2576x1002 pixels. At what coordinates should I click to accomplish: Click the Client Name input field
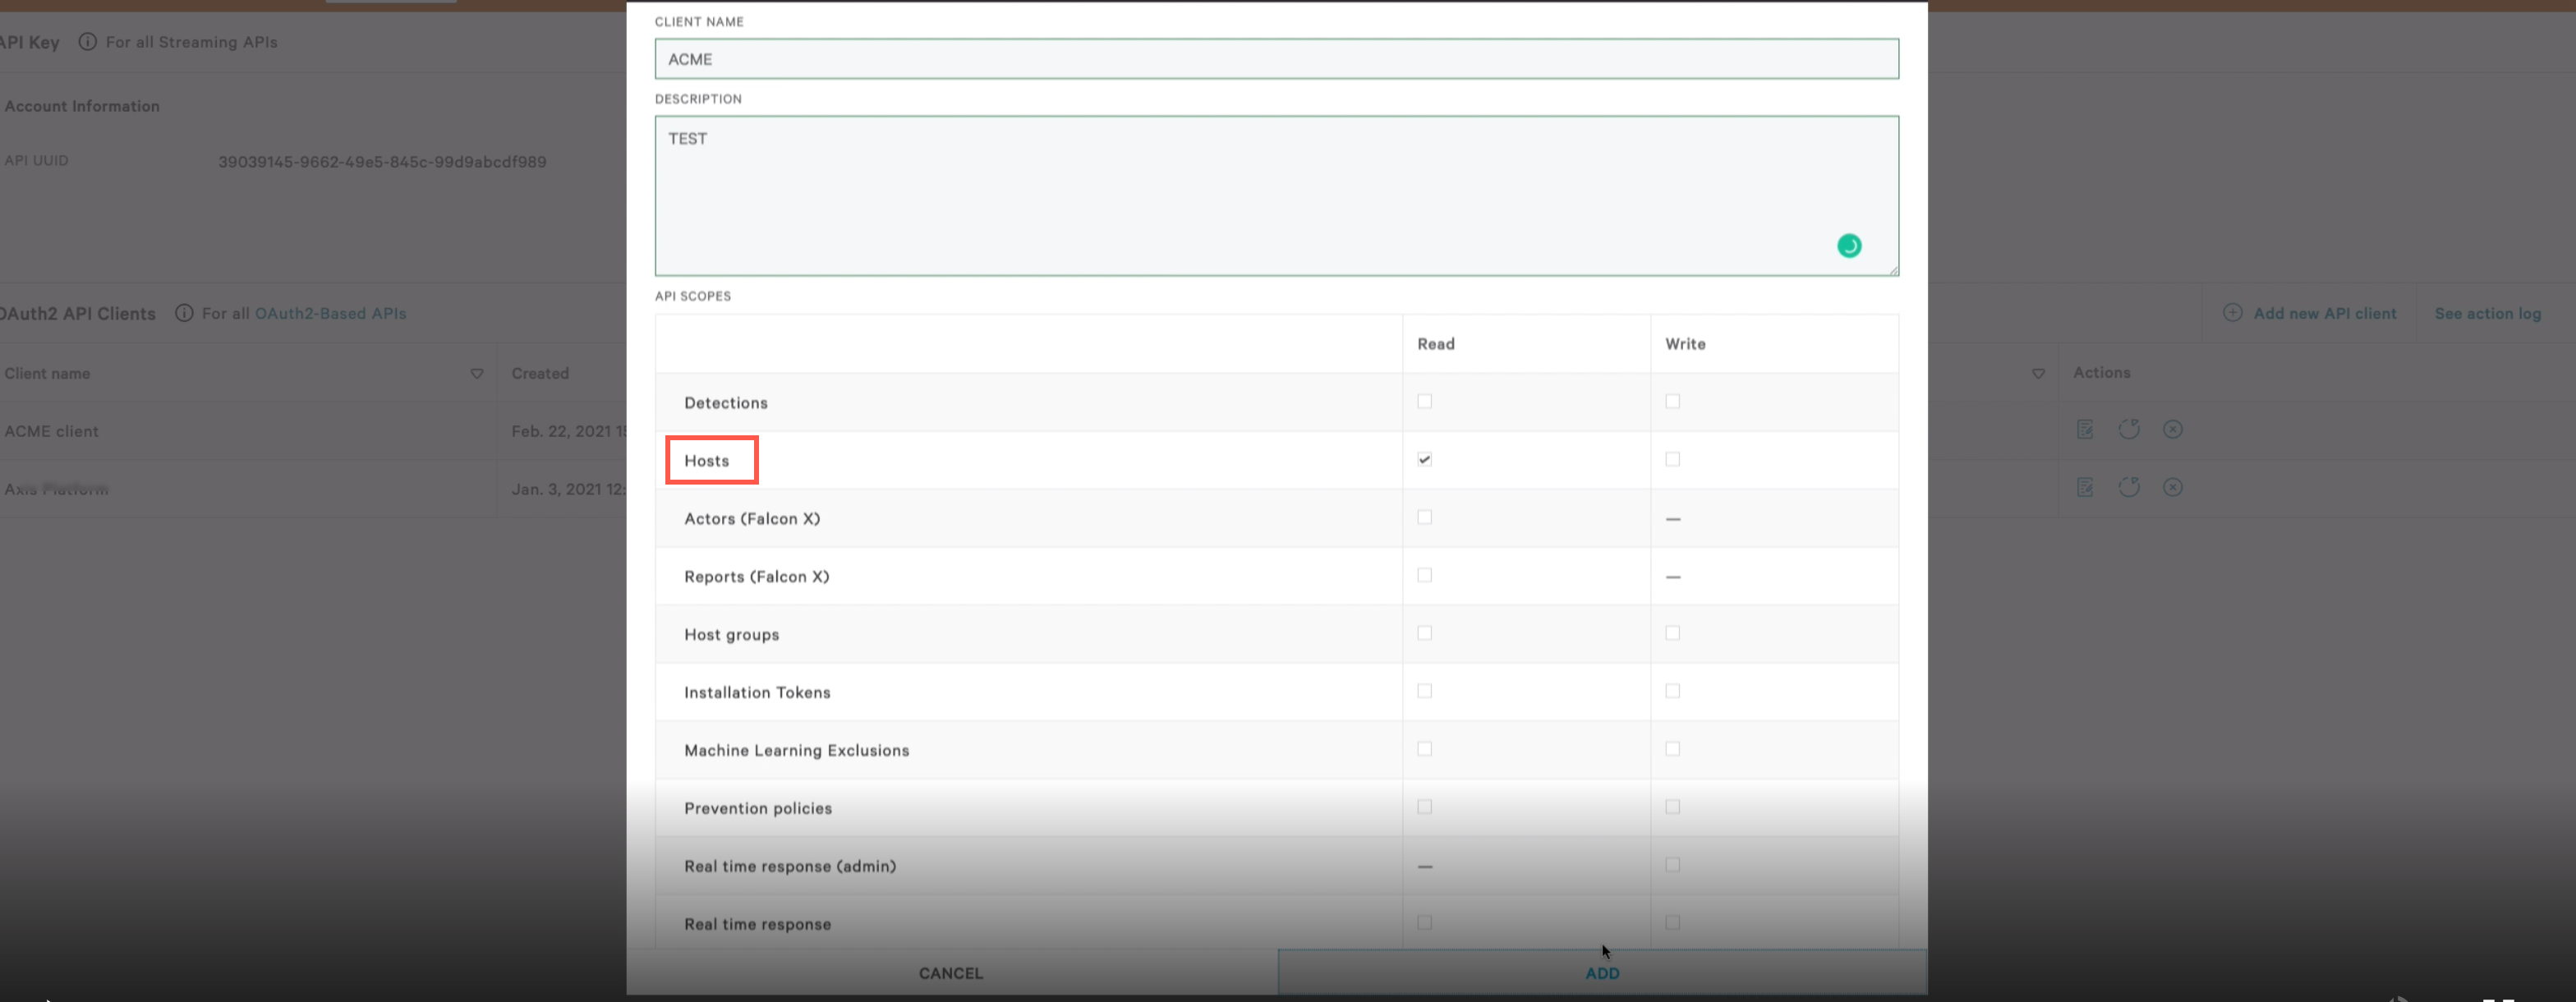coord(1276,59)
